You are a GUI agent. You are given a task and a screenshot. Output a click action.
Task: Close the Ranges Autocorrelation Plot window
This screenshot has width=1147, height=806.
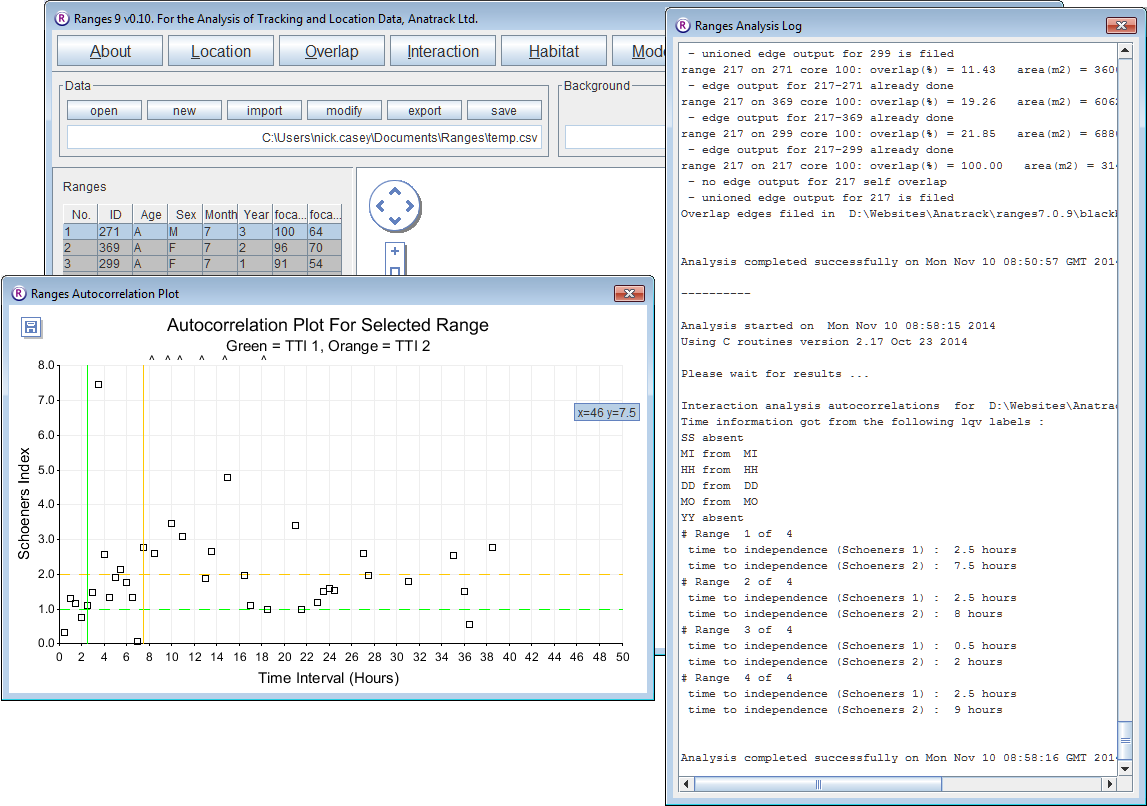click(628, 294)
